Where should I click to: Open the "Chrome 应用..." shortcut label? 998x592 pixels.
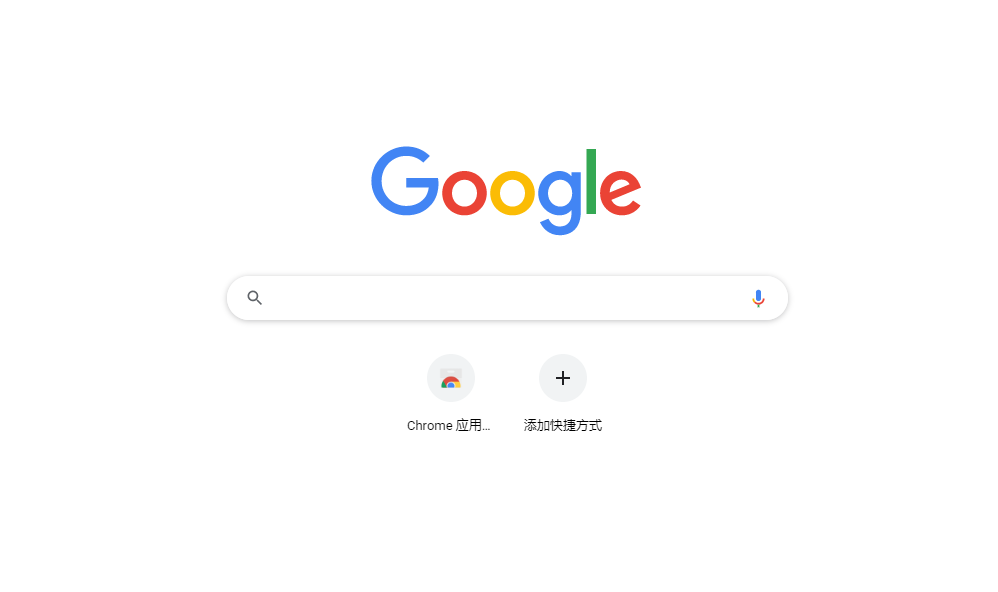tap(449, 425)
